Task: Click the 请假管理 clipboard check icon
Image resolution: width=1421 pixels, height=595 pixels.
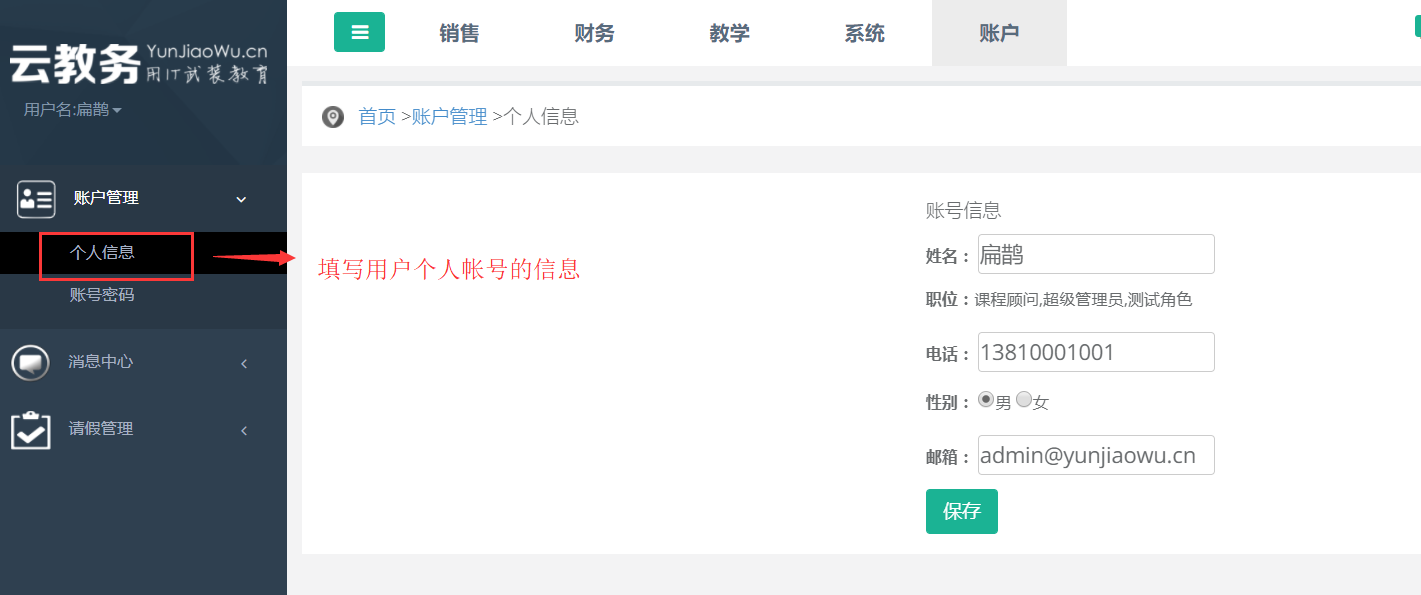Action: [x=31, y=430]
